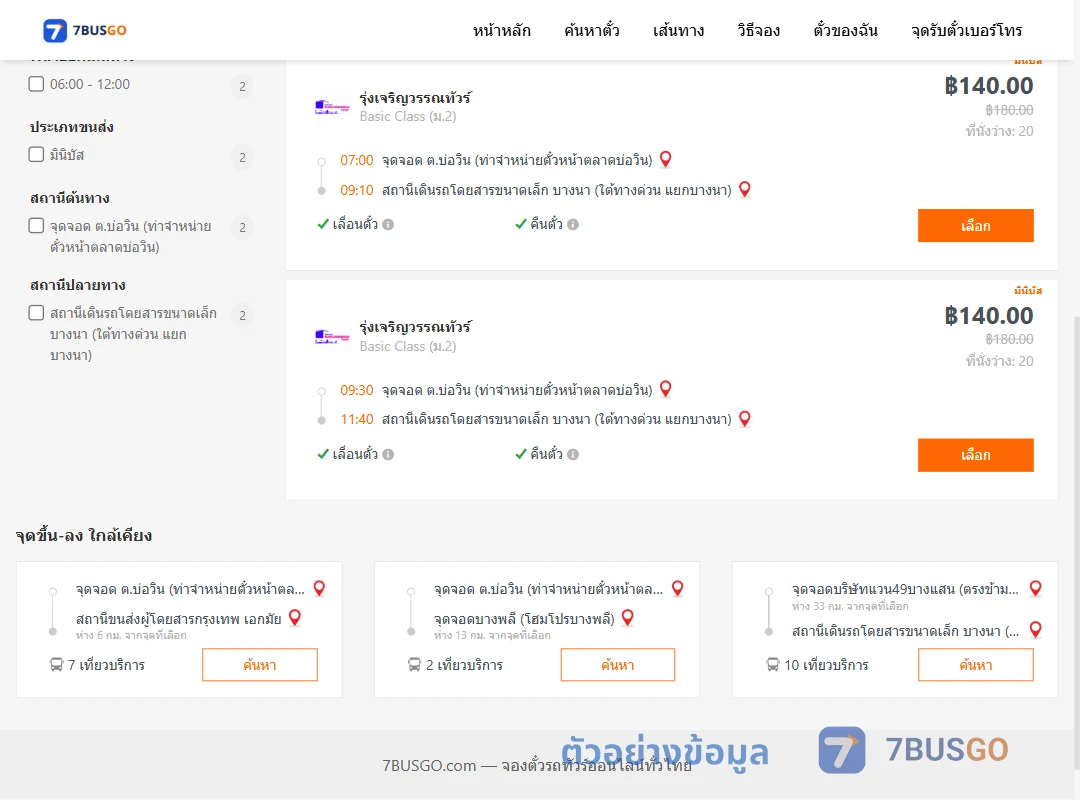Click the ฿140.00 price of the 09:30 trip
Viewport: 1080px width, 800px height.
tap(989, 316)
